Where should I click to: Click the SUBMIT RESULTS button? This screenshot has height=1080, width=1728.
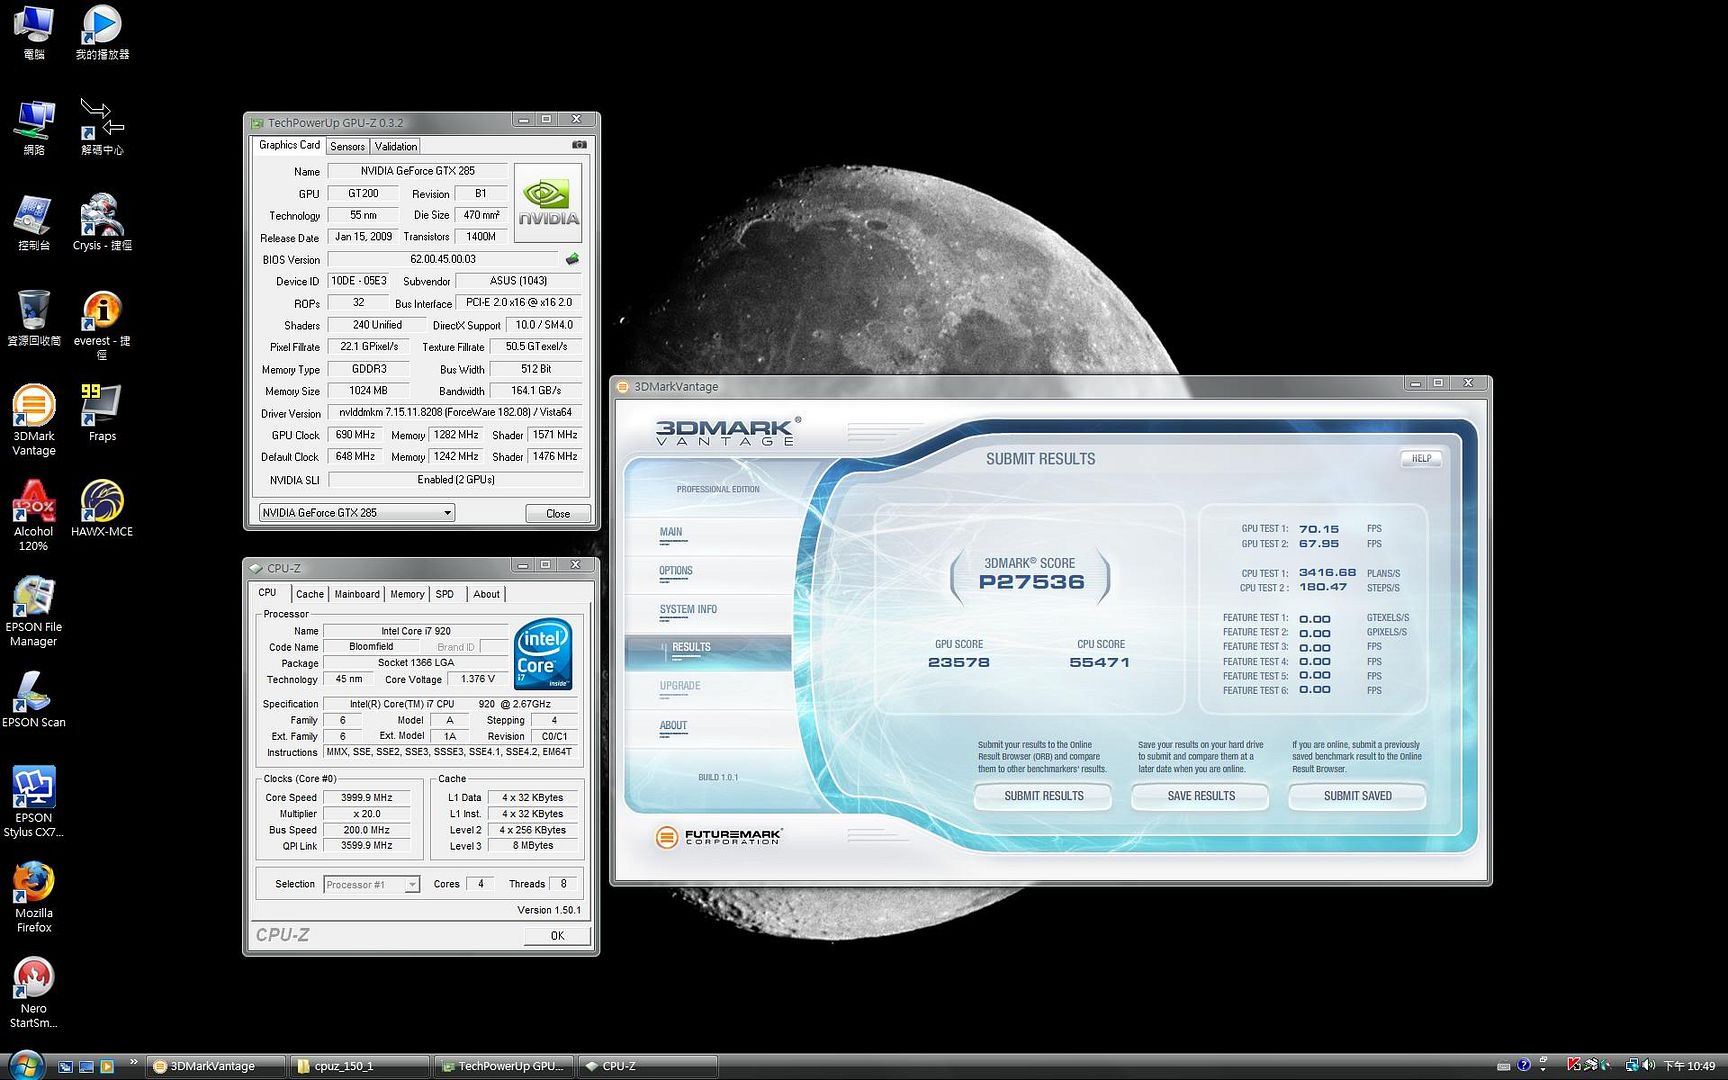pos(1043,796)
